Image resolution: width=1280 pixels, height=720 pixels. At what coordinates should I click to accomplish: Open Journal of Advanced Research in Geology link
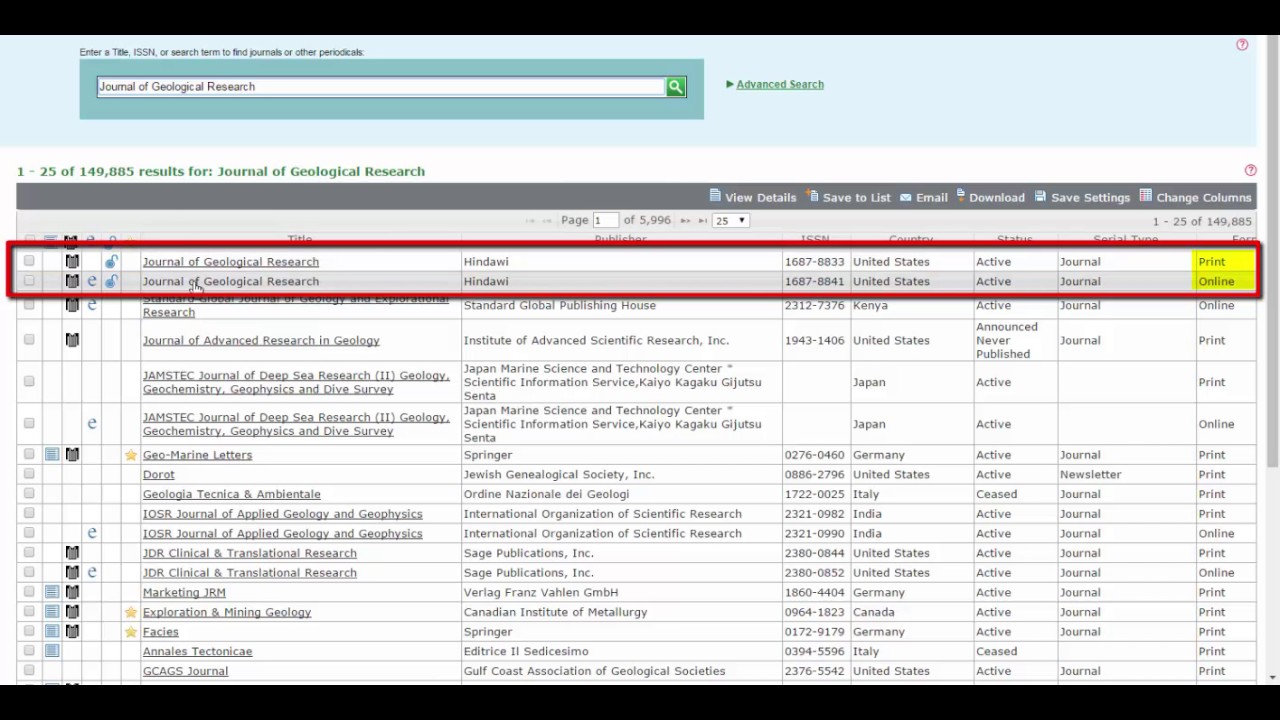[x=261, y=341]
